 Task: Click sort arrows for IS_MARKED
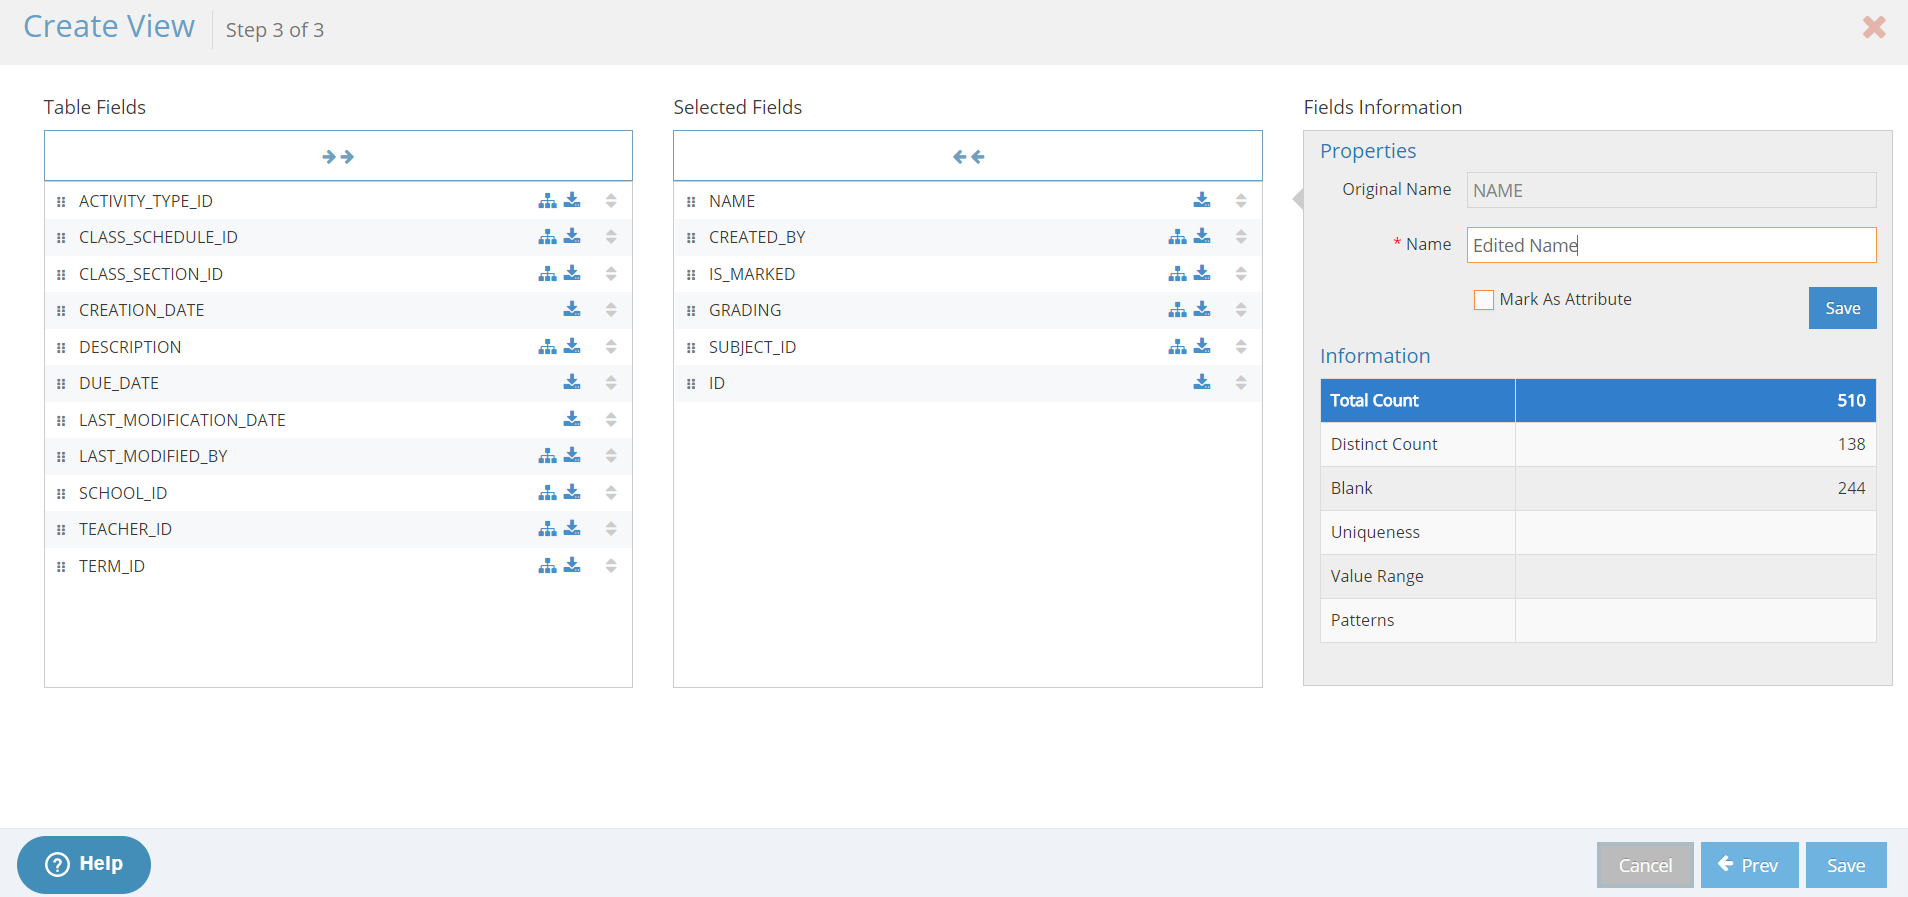1241,274
